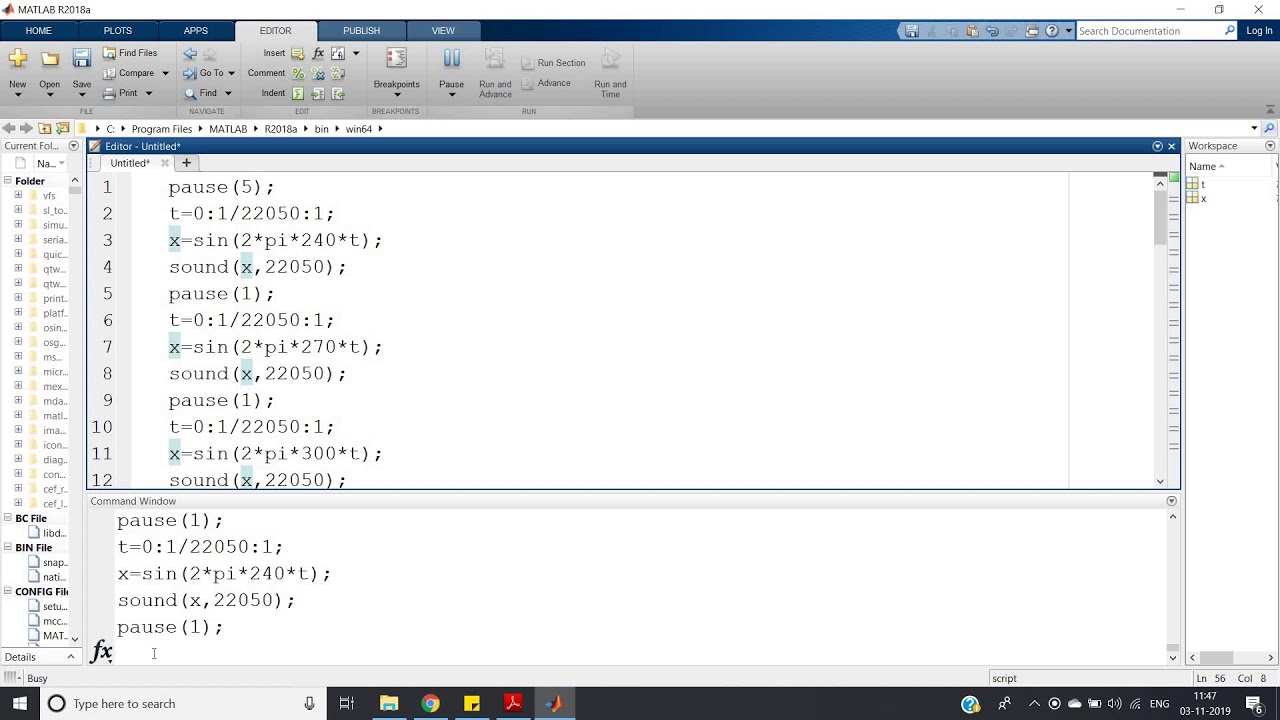Viewport: 1280px width, 720px height.
Task: Expand the vfs folder node
Action: (18, 196)
